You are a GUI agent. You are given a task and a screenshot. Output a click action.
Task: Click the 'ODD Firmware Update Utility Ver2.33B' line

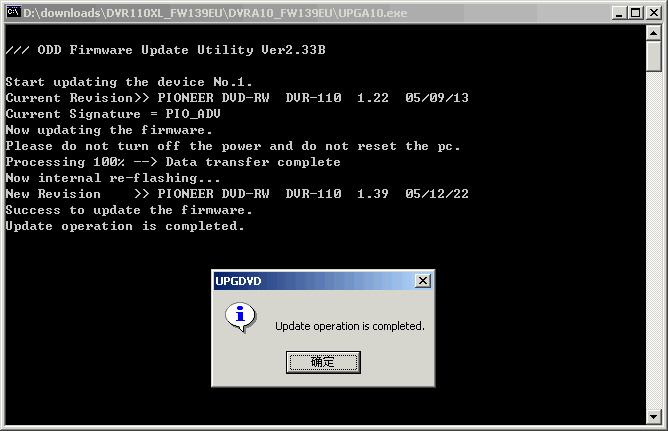166,50
